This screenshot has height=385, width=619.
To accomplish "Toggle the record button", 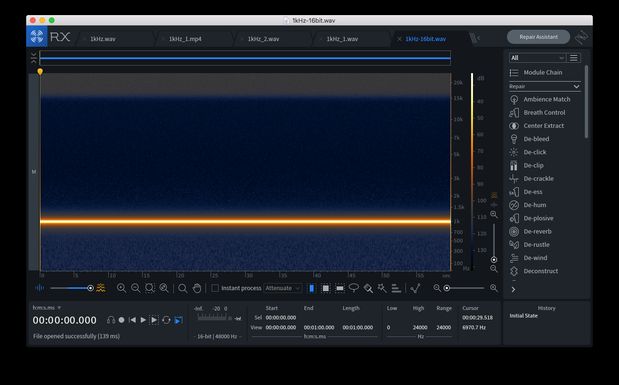I will (x=122, y=320).
